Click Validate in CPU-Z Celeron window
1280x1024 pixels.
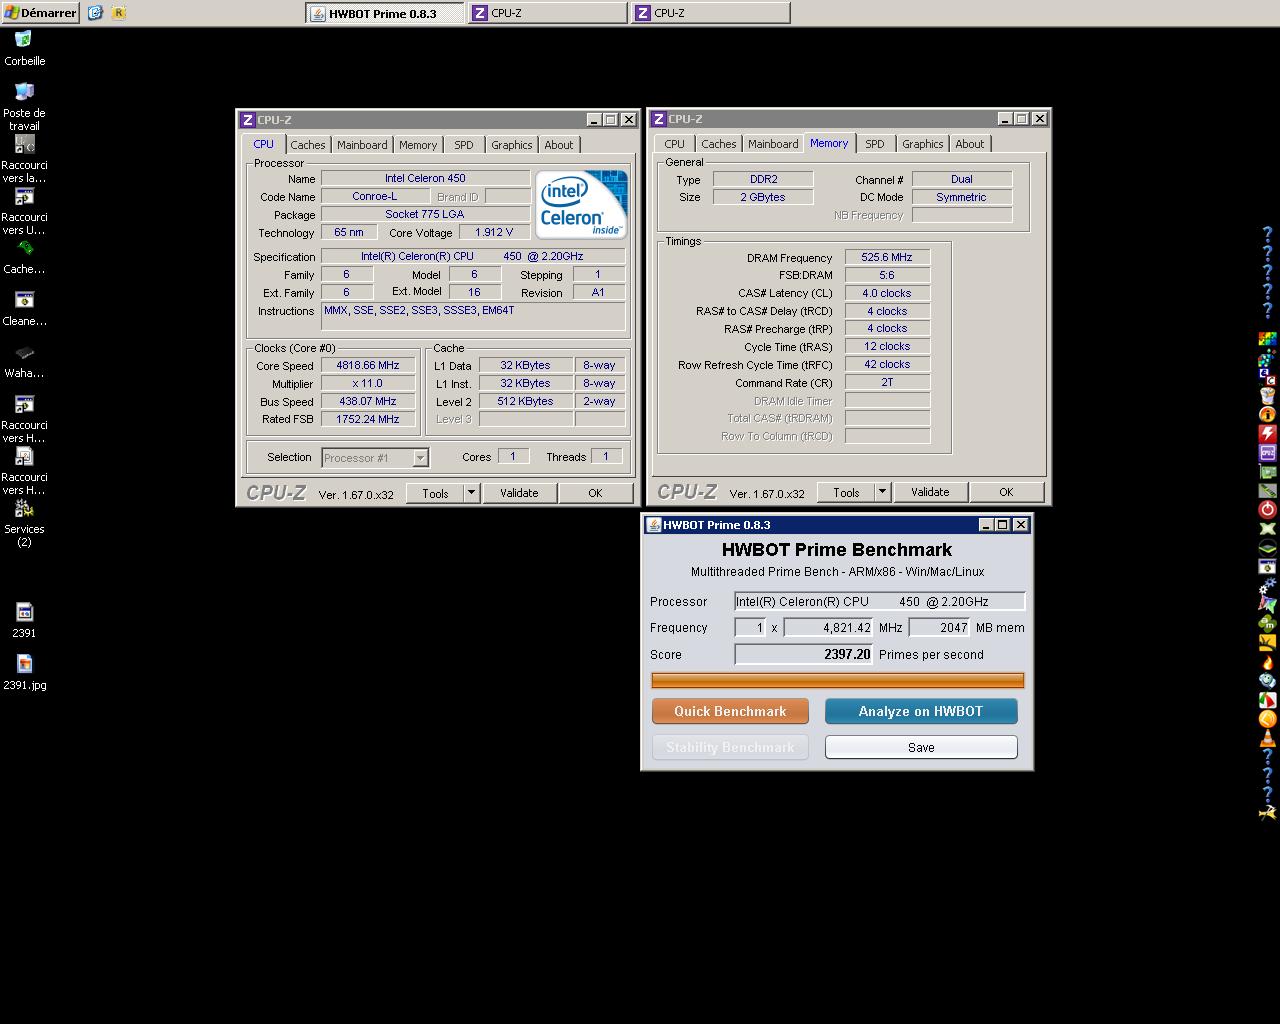click(519, 493)
